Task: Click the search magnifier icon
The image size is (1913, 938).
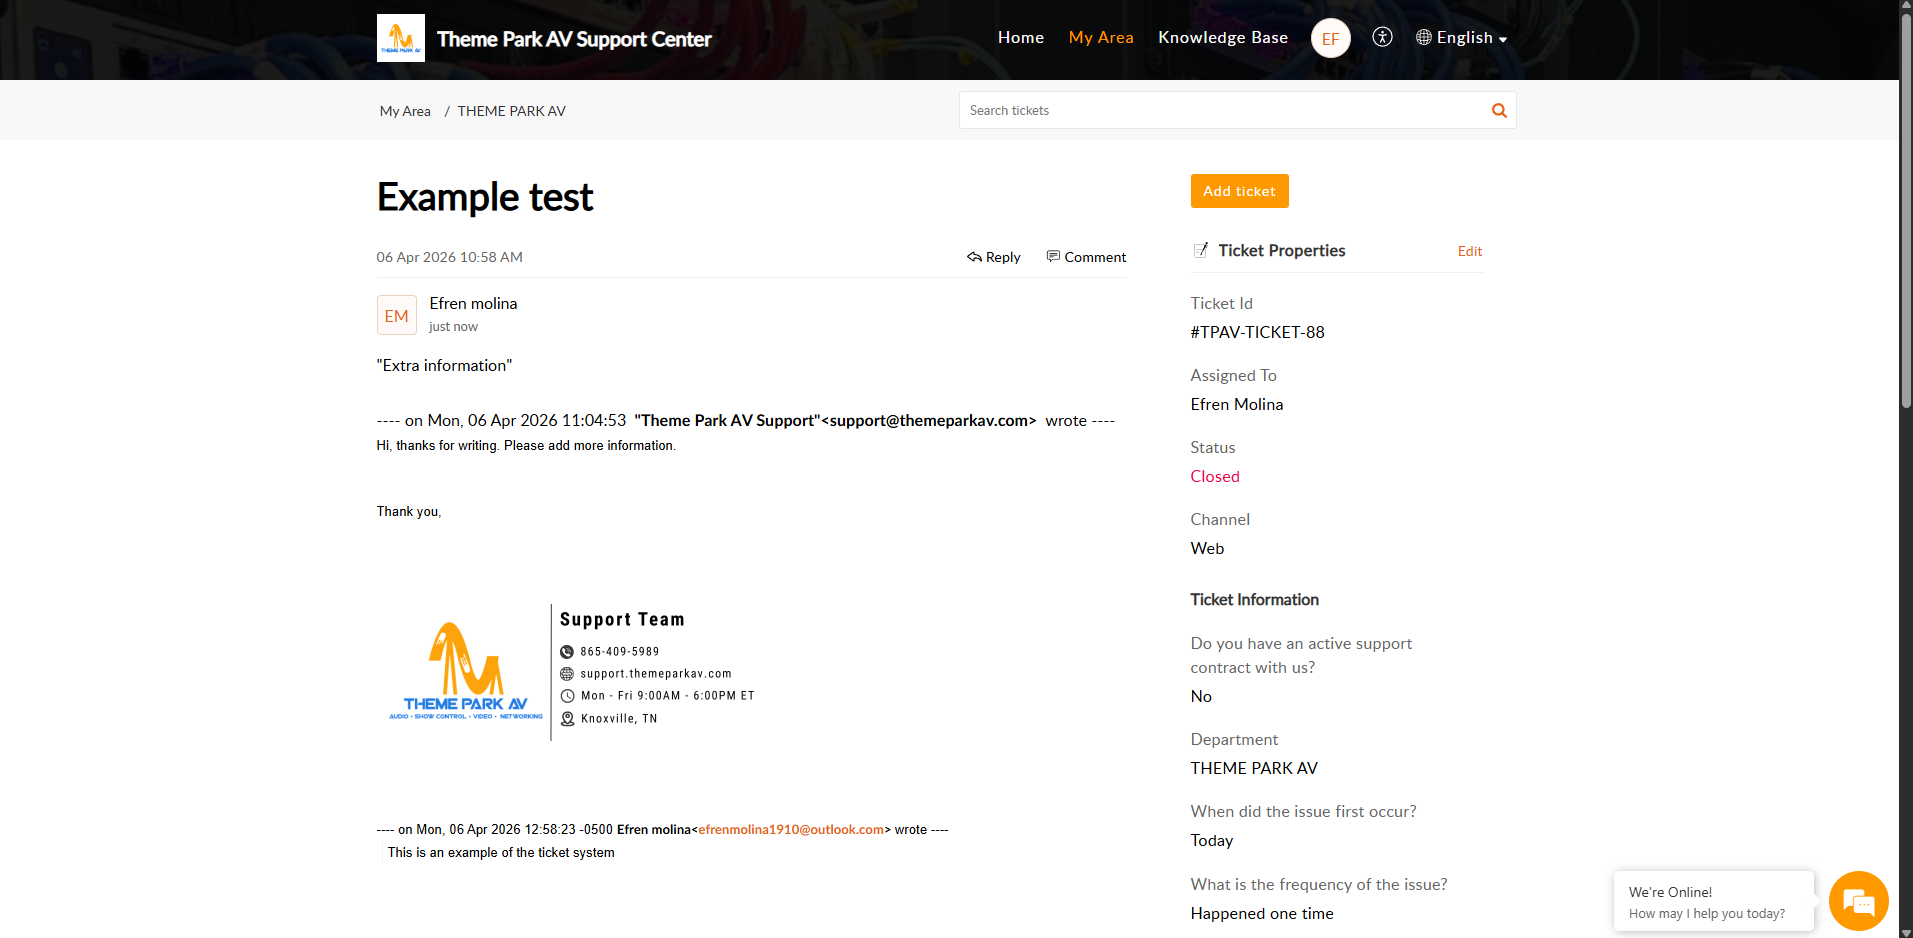Action: point(1499,110)
